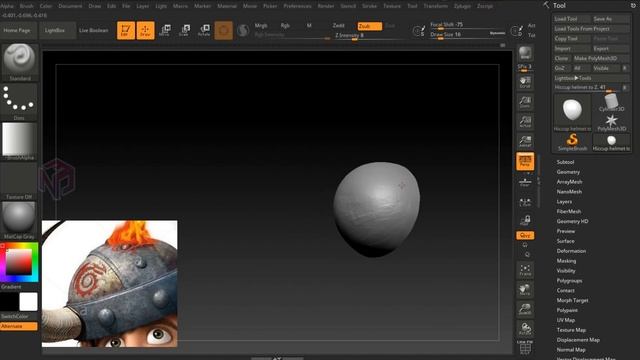Select the Draw mode button
Viewport: 640px width, 360px height.
coord(145,31)
